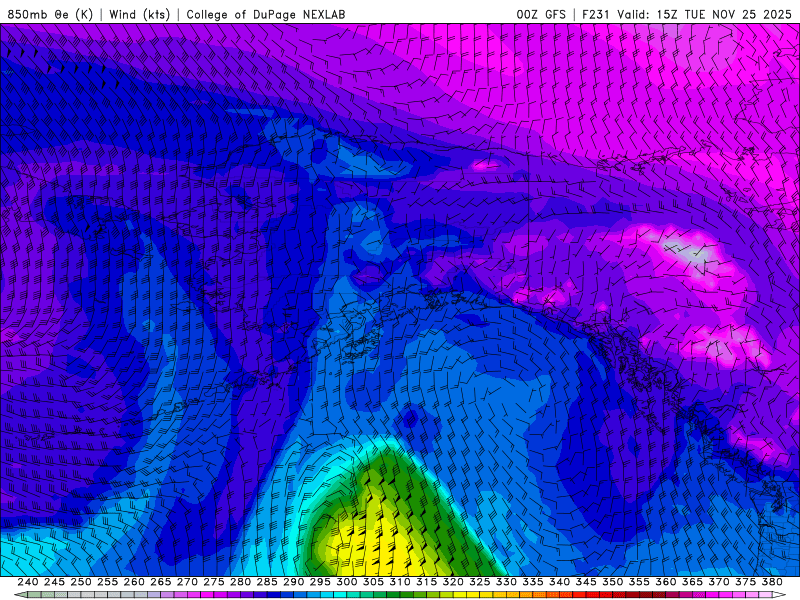Click the "Valid: 15Z TUE NOV 25 2025" text
The width and height of the screenshot is (800, 600).
click(704, 14)
